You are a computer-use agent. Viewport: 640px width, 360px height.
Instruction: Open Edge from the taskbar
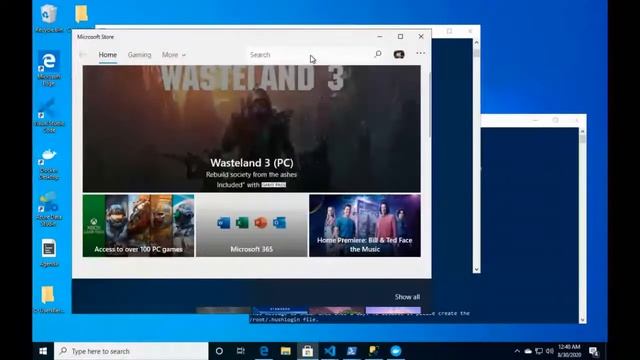point(264,351)
